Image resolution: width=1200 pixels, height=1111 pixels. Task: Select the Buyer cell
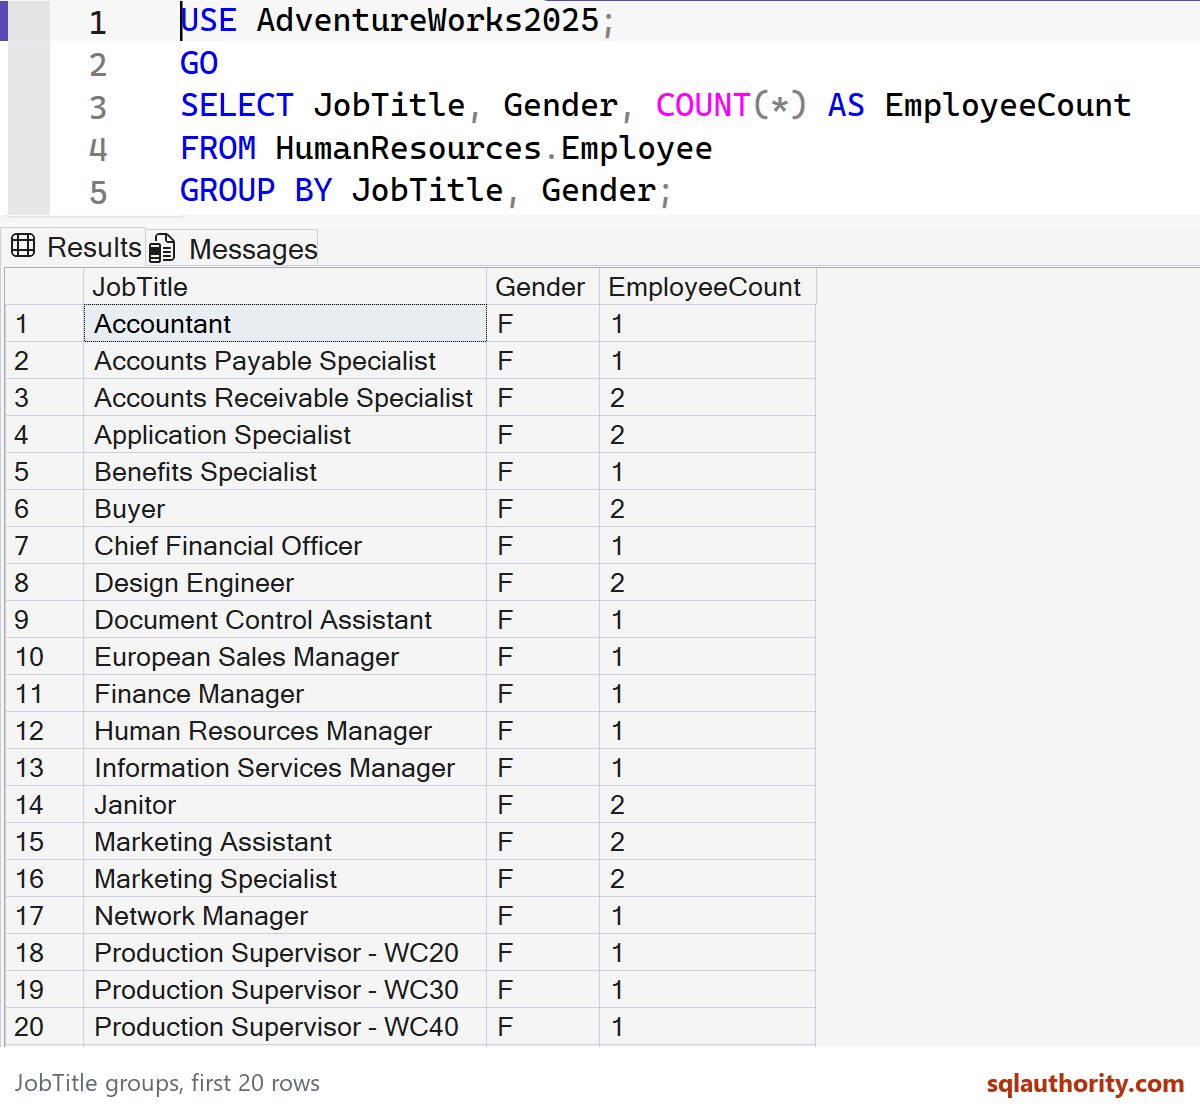(x=285, y=509)
